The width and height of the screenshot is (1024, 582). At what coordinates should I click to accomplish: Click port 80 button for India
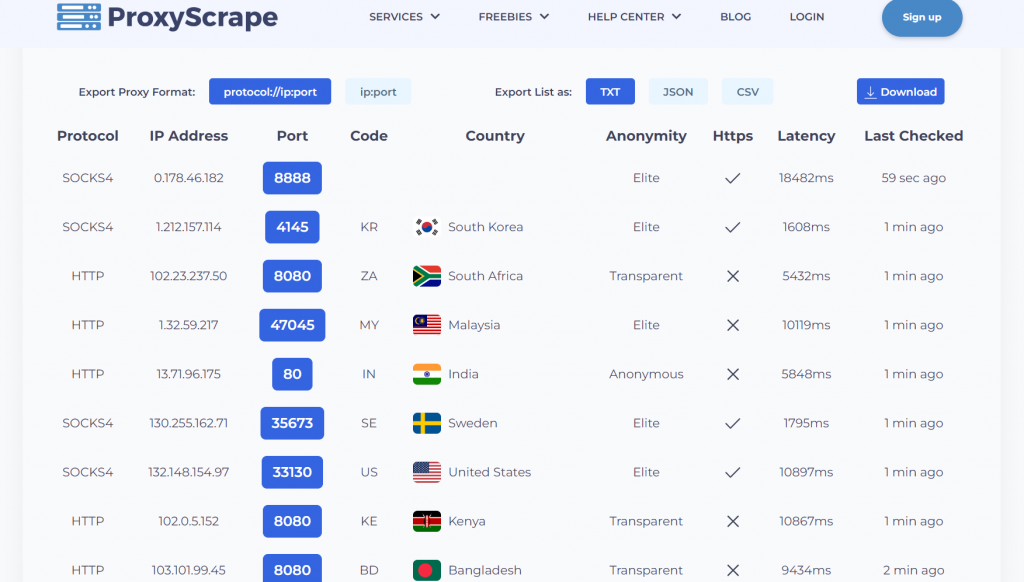tap(292, 374)
